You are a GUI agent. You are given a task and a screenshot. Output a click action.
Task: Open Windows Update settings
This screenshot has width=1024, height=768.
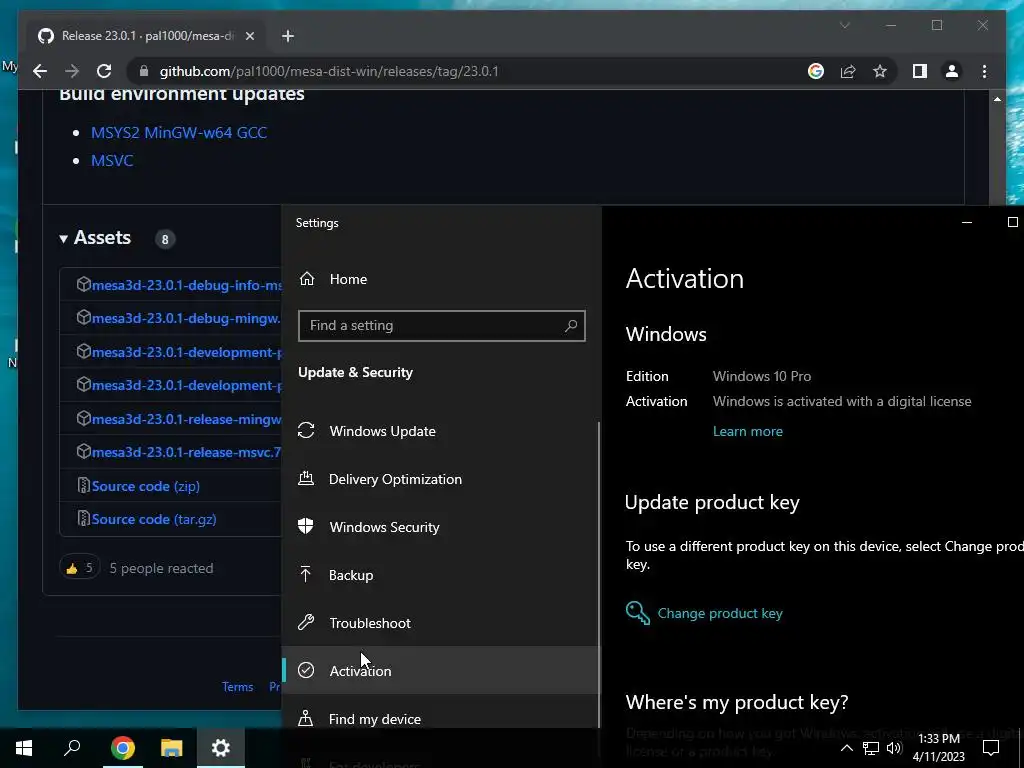click(440, 431)
